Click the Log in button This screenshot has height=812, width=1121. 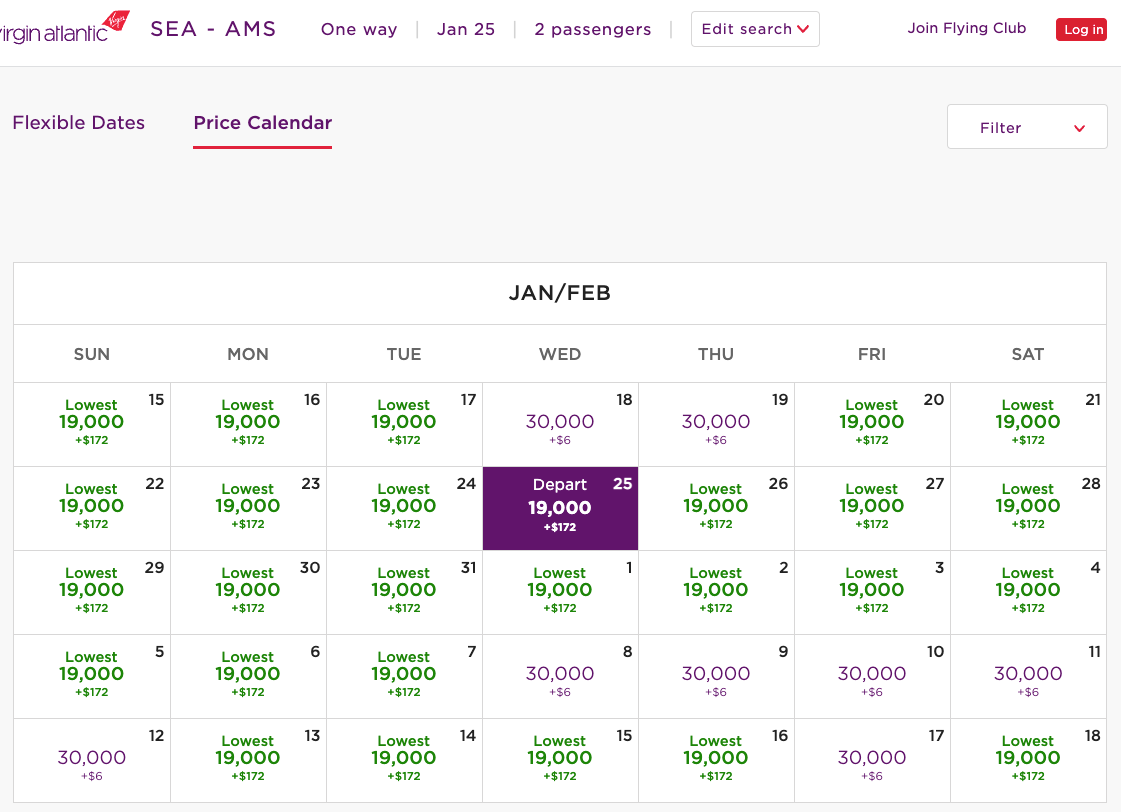point(1082,29)
